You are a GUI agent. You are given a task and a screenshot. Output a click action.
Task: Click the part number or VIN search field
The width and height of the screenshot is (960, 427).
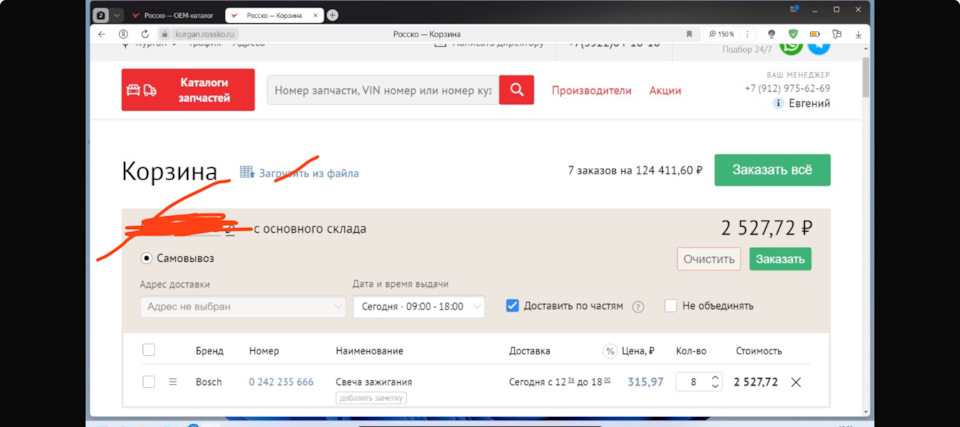(x=383, y=90)
